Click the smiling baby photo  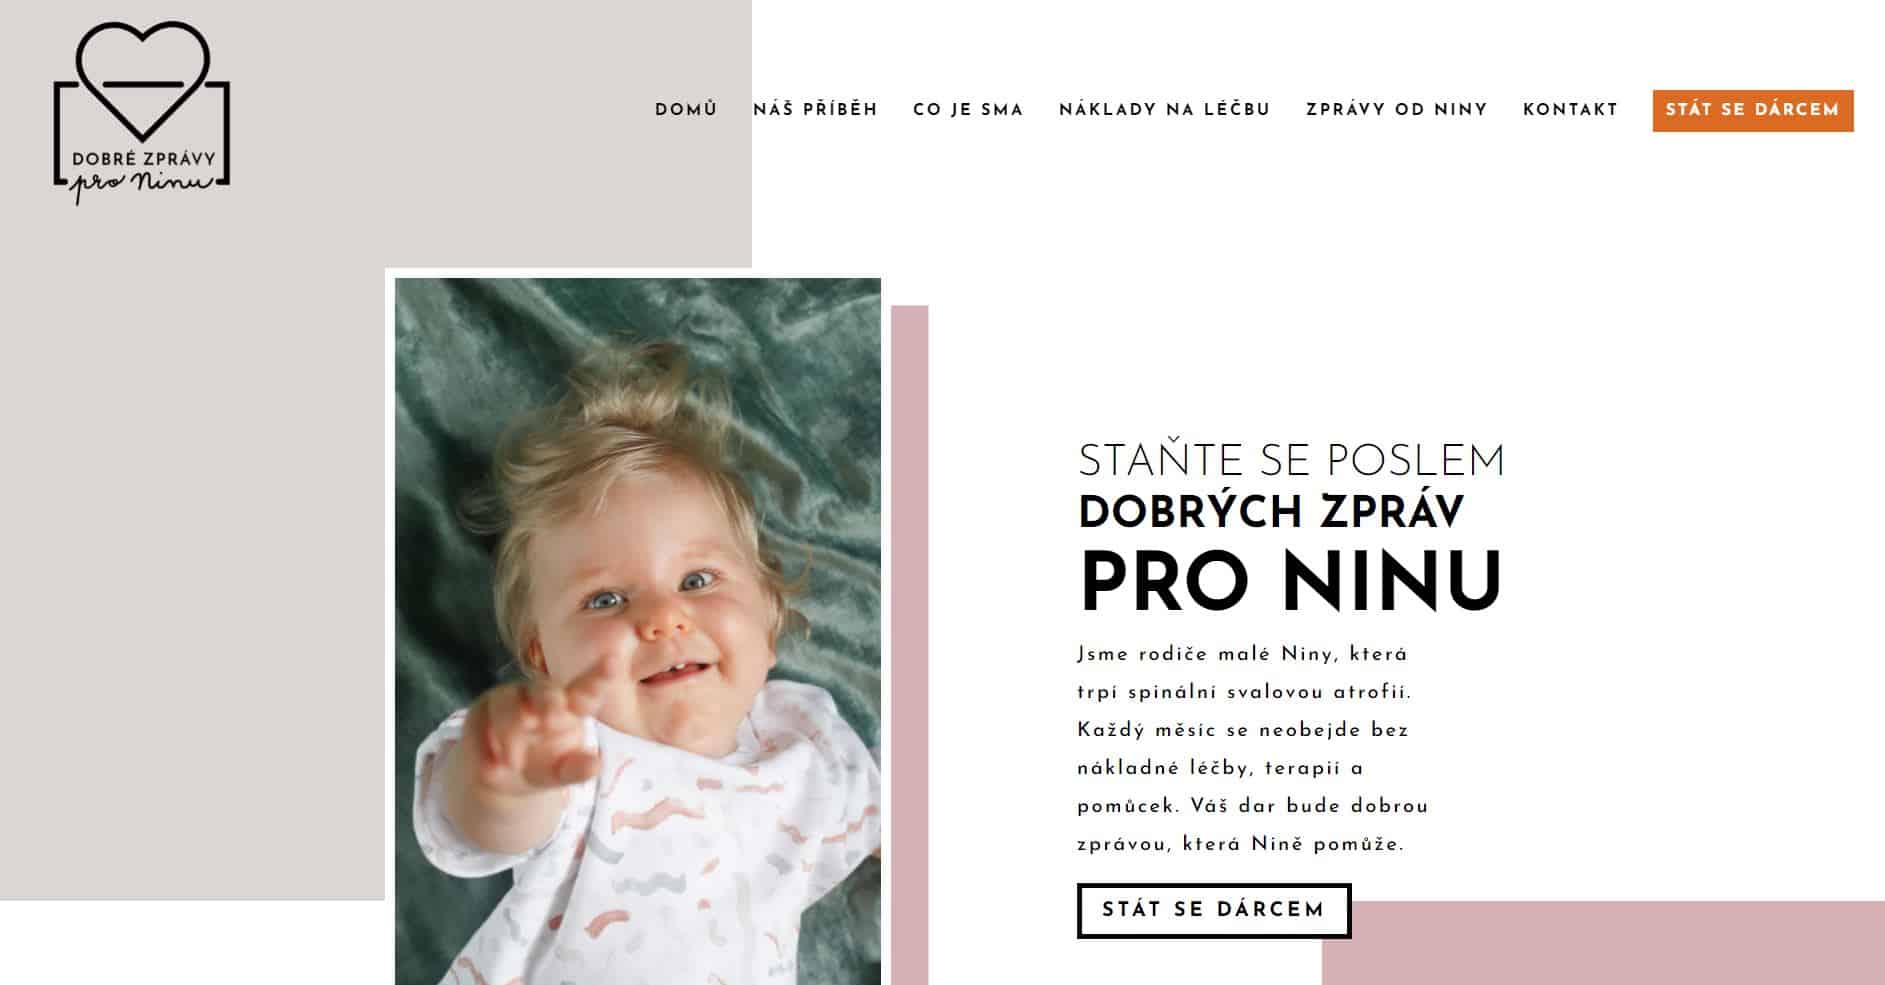pos(638,631)
